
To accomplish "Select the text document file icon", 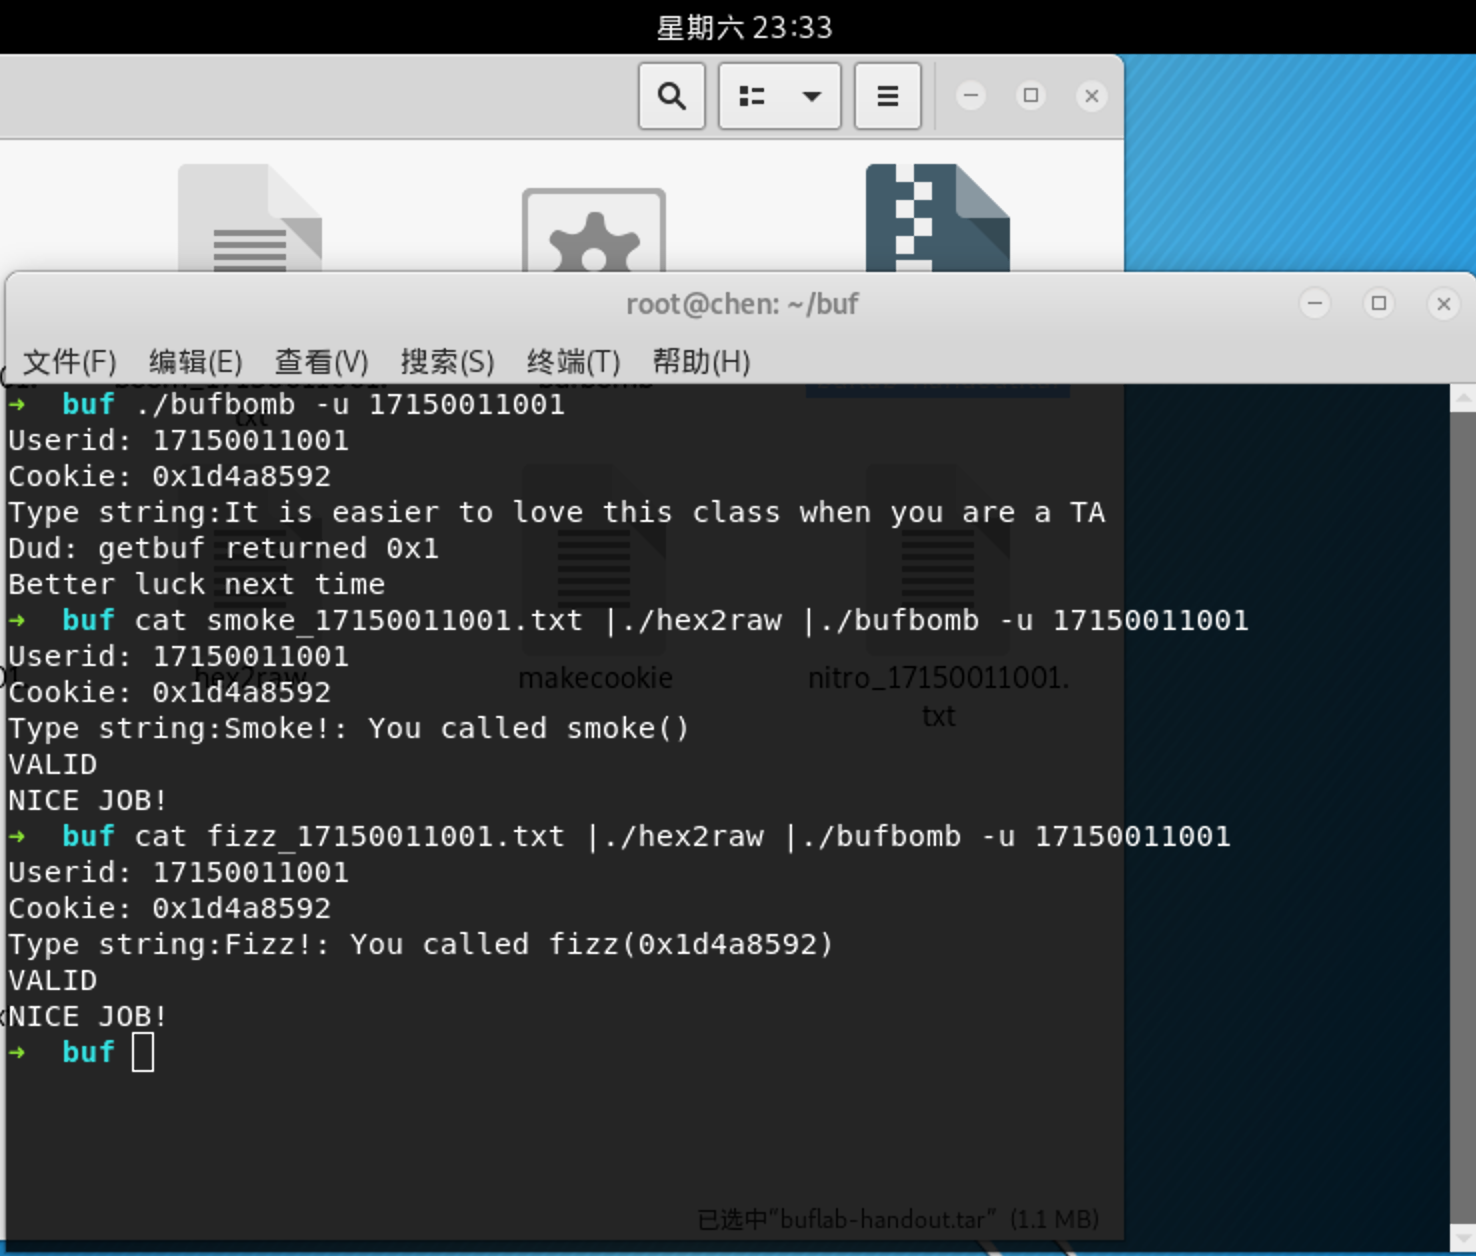I will tap(250, 217).
